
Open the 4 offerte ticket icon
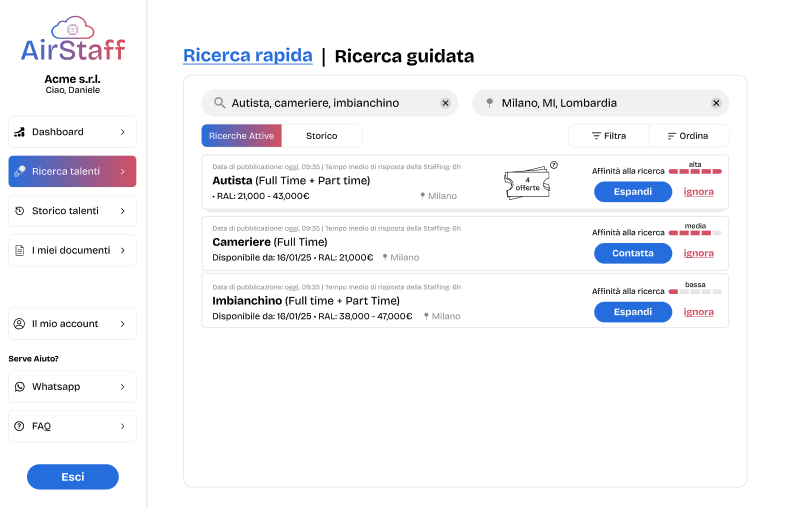528,182
